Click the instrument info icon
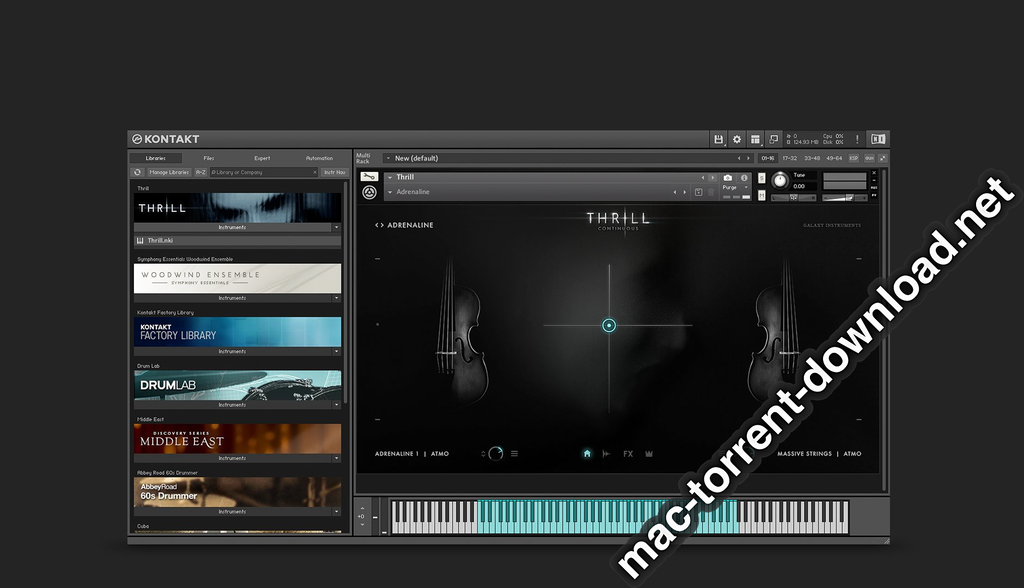This screenshot has height=588, width=1024. (x=744, y=178)
